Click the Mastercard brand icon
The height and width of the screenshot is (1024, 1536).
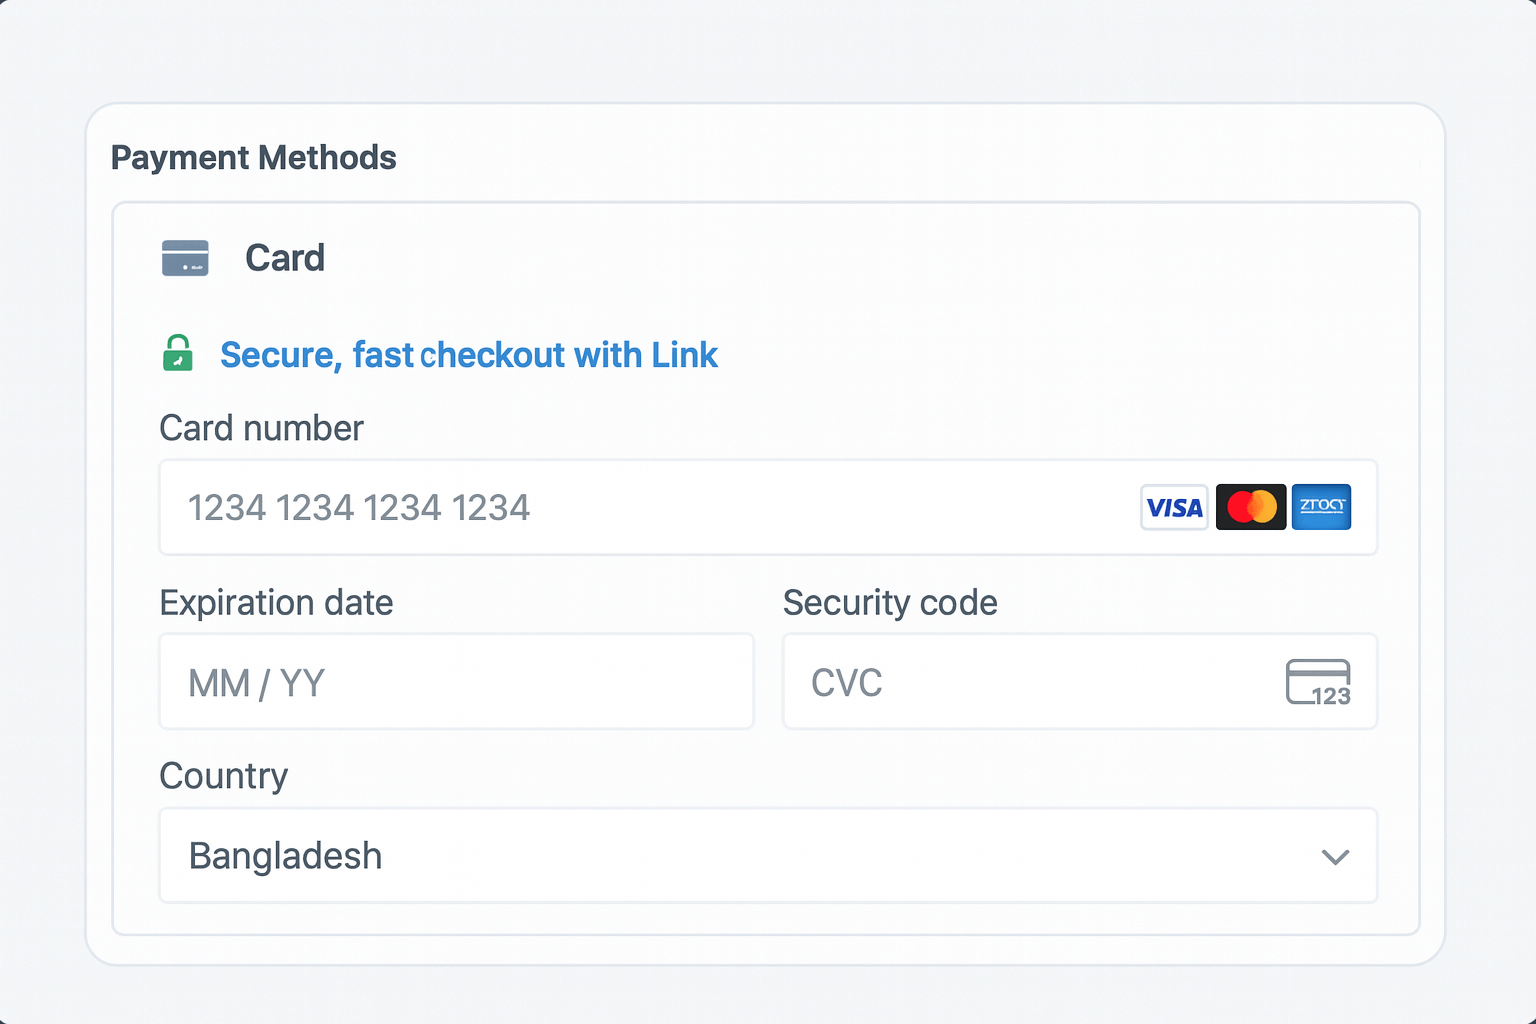click(x=1251, y=507)
